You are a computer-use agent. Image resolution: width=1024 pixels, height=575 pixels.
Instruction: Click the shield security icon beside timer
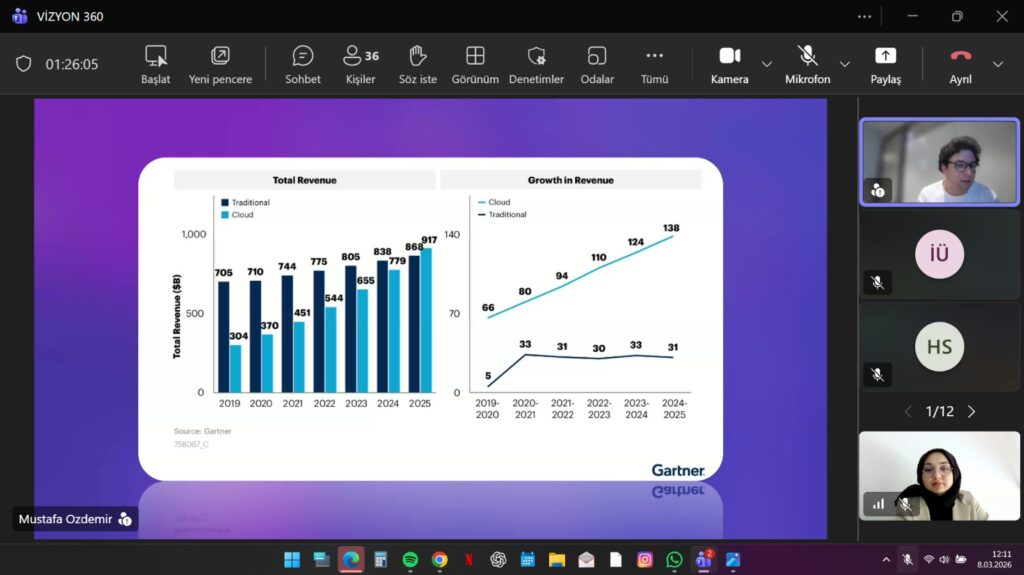pyautogui.click(x=24, y=64)
